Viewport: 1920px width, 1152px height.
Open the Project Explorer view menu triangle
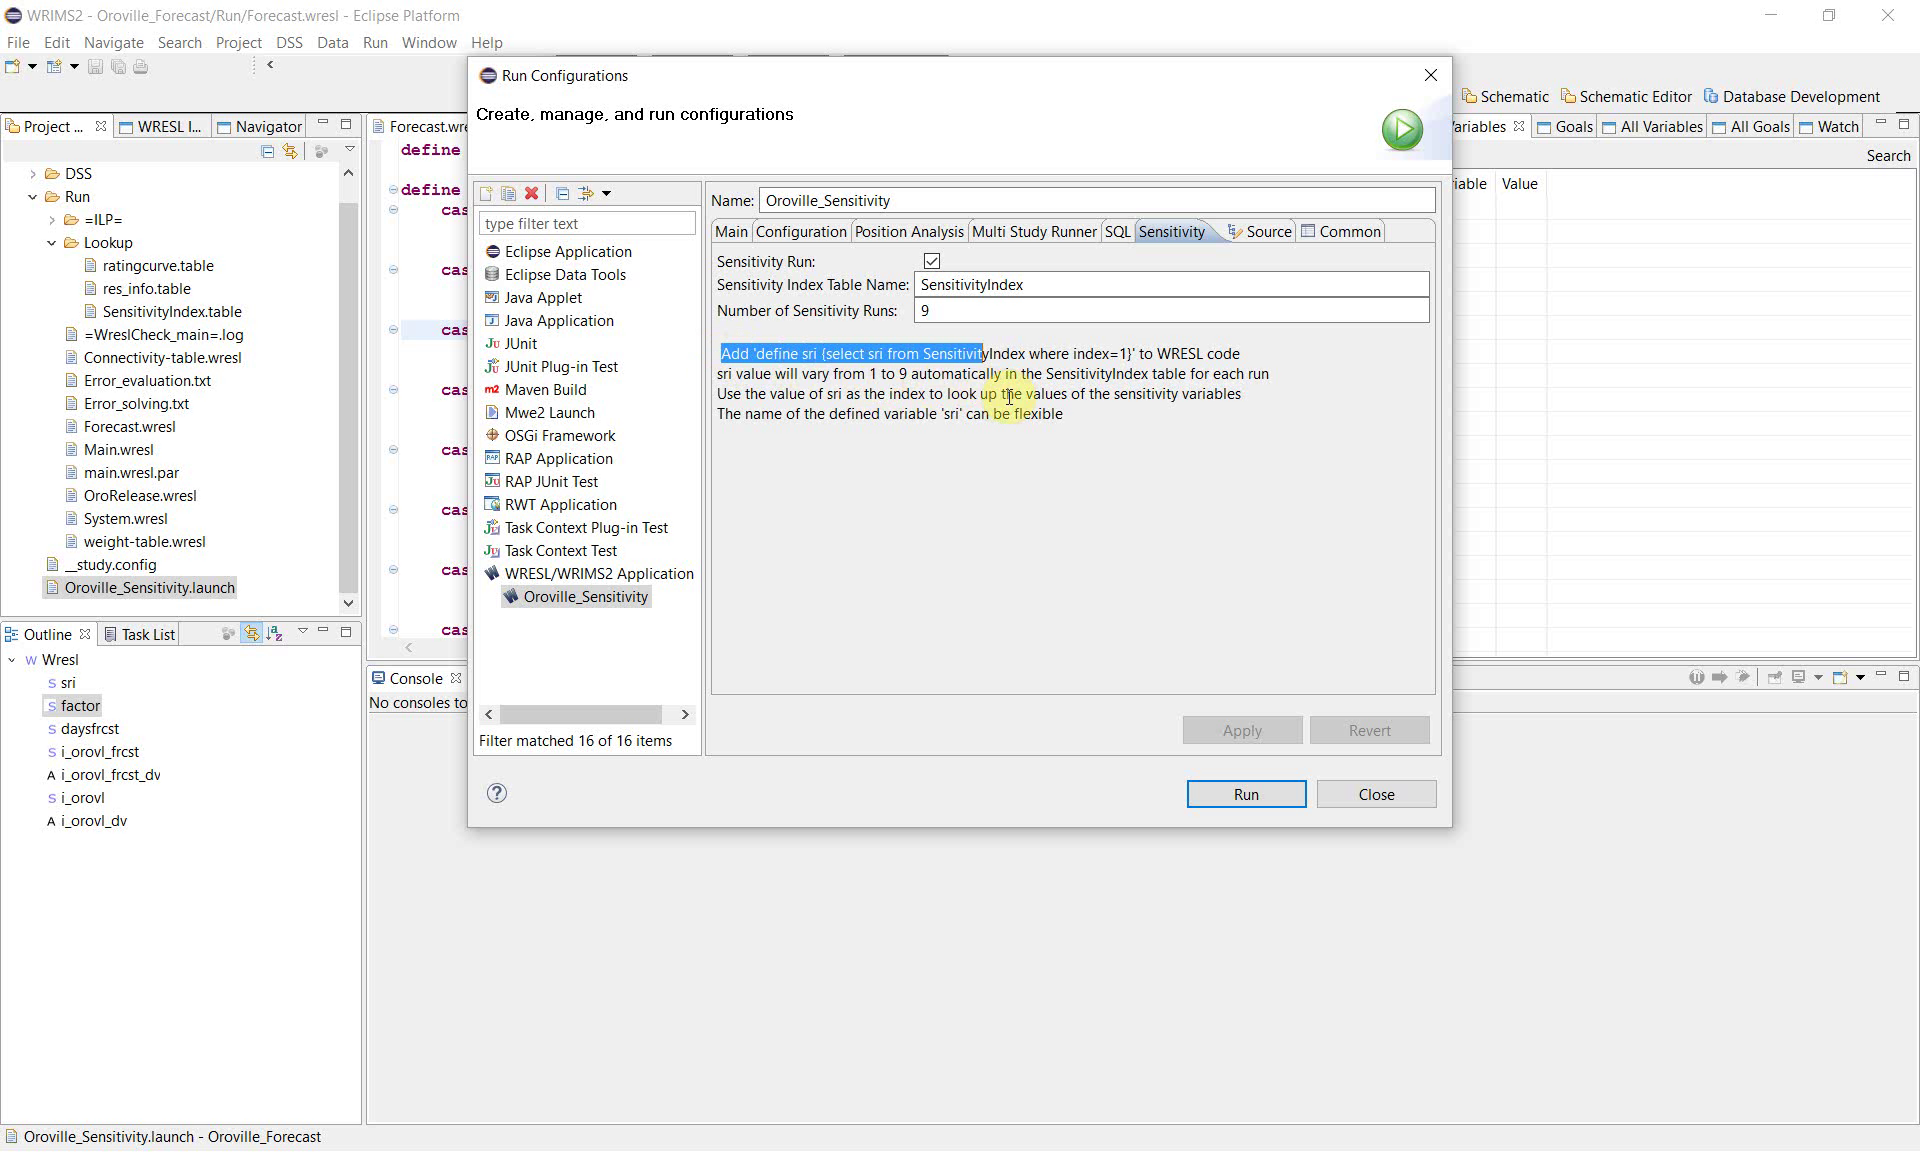(350, 149)
